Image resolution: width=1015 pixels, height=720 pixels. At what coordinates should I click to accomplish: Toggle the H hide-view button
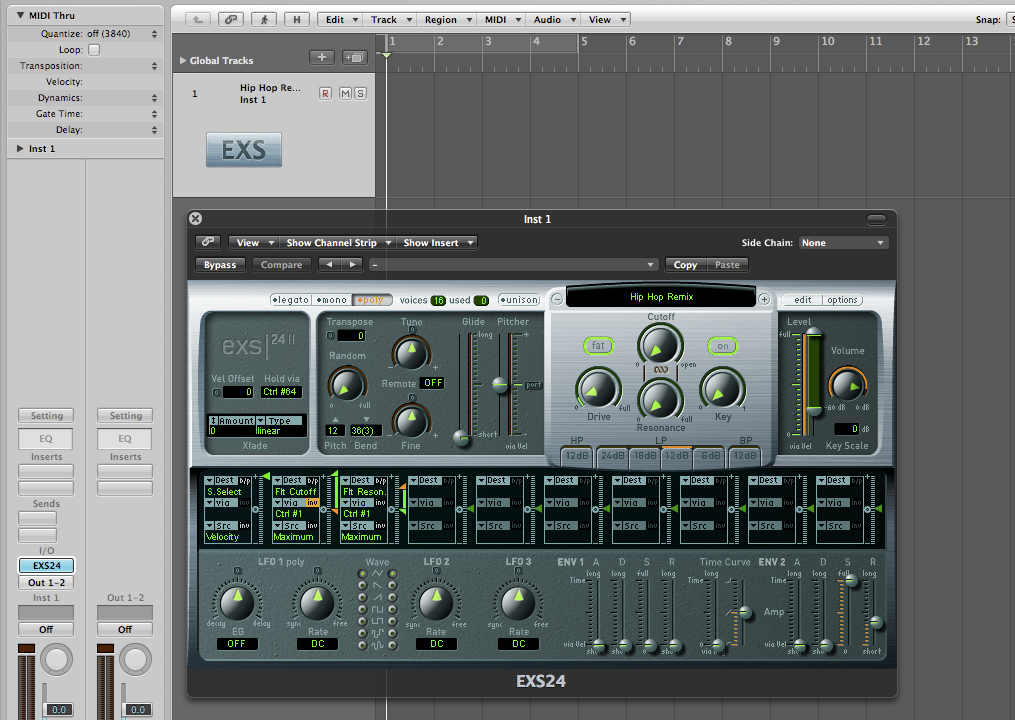pos(296,19)
